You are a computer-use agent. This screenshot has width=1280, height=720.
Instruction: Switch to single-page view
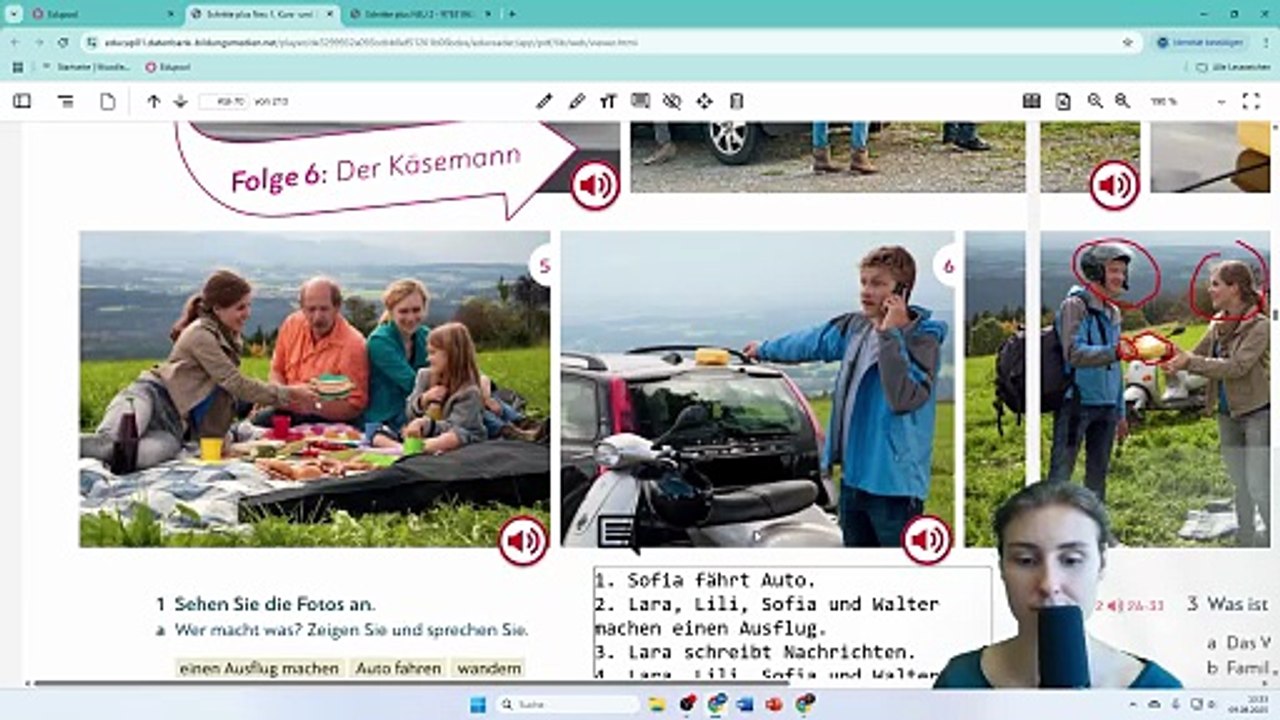tap(1063, 101)
